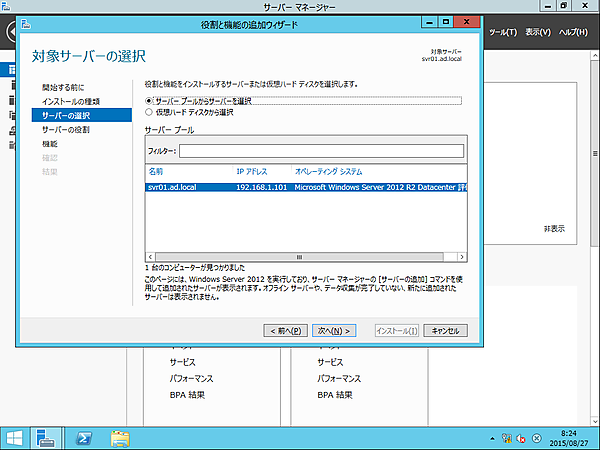Open File Explorer from the taskbar
Viewport: 600px width, 450px height.
pyautogui.click(x=120, y=437)
